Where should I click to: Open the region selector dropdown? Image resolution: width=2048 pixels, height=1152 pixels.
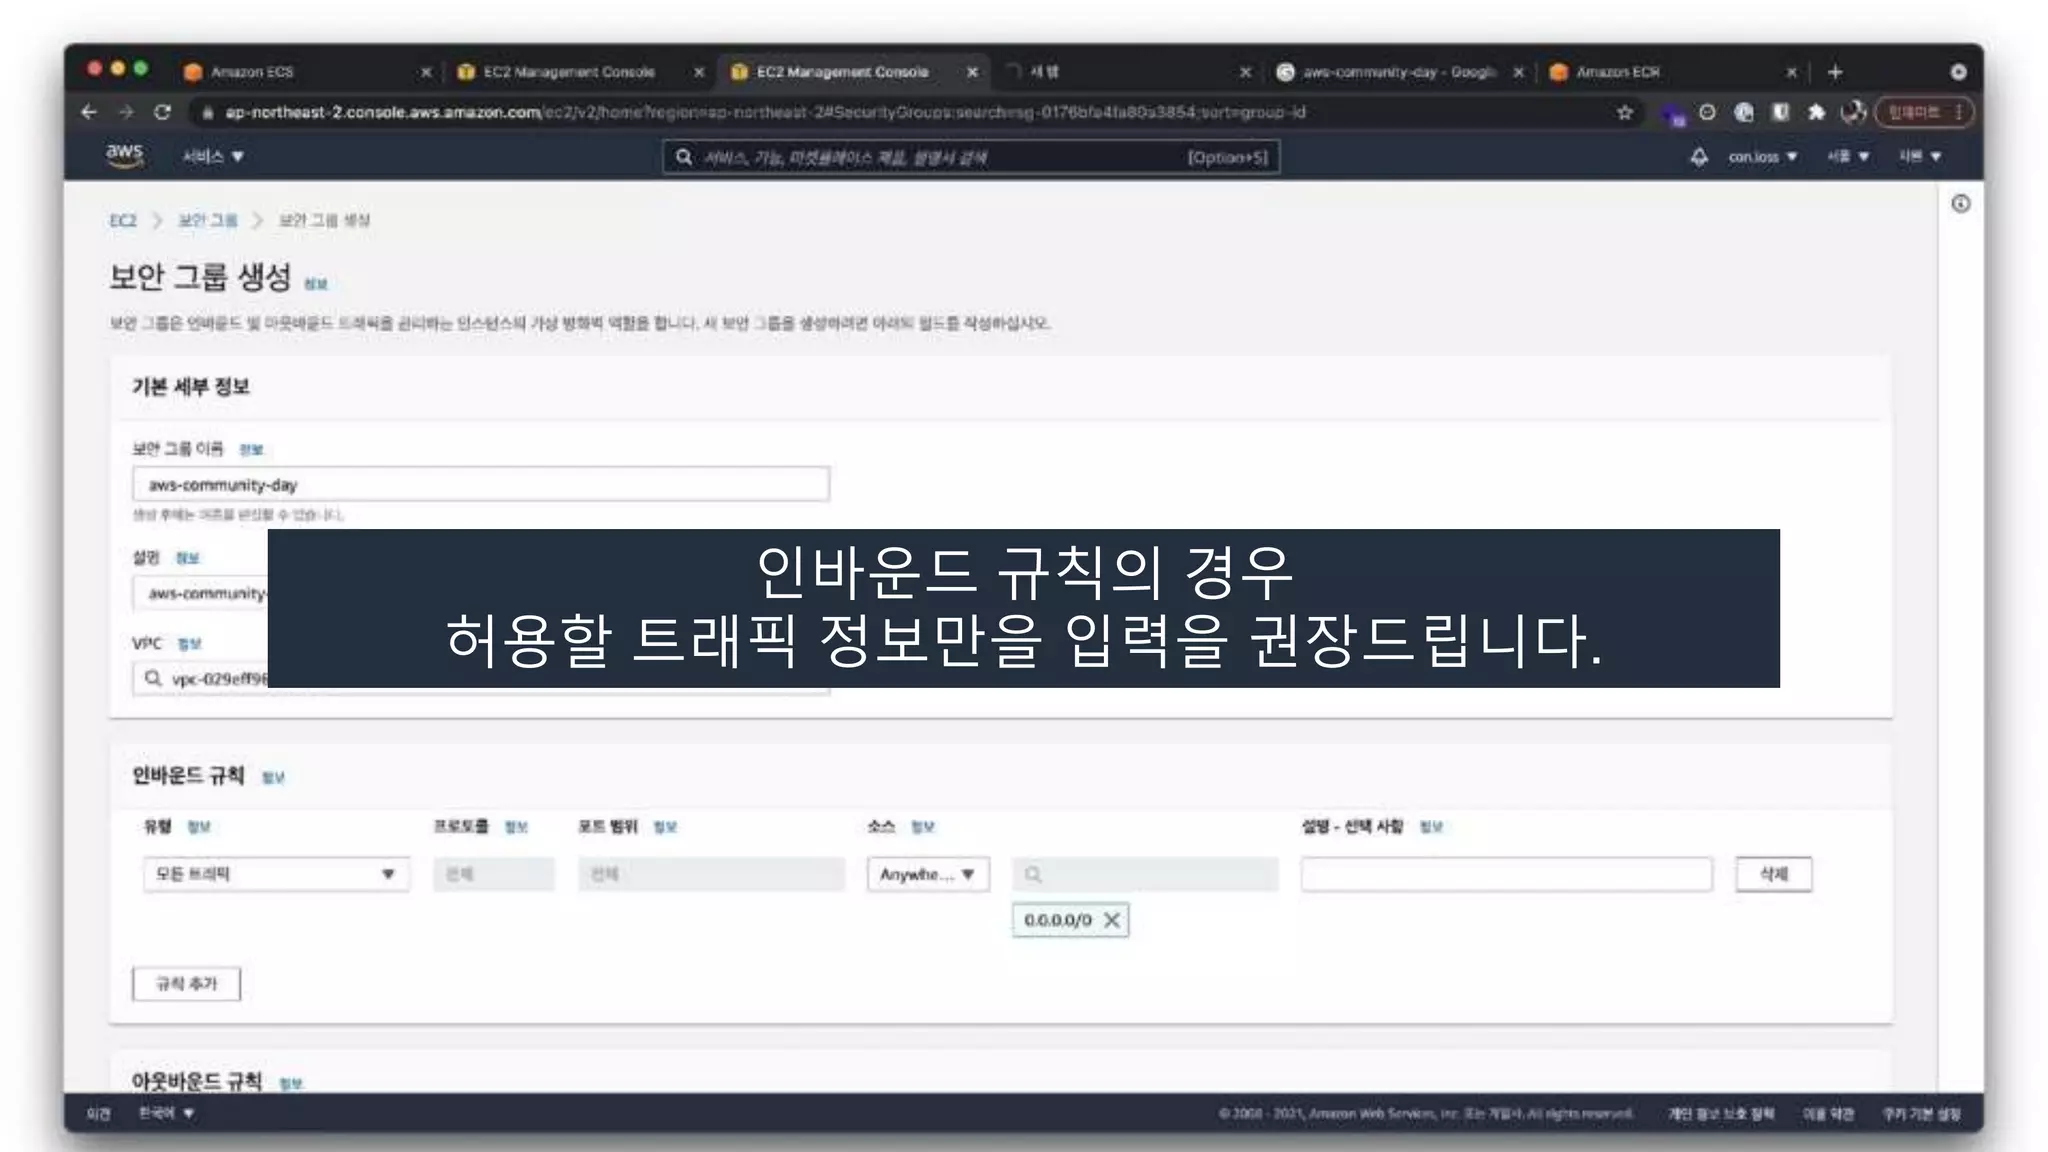(x=1848, y=157)
